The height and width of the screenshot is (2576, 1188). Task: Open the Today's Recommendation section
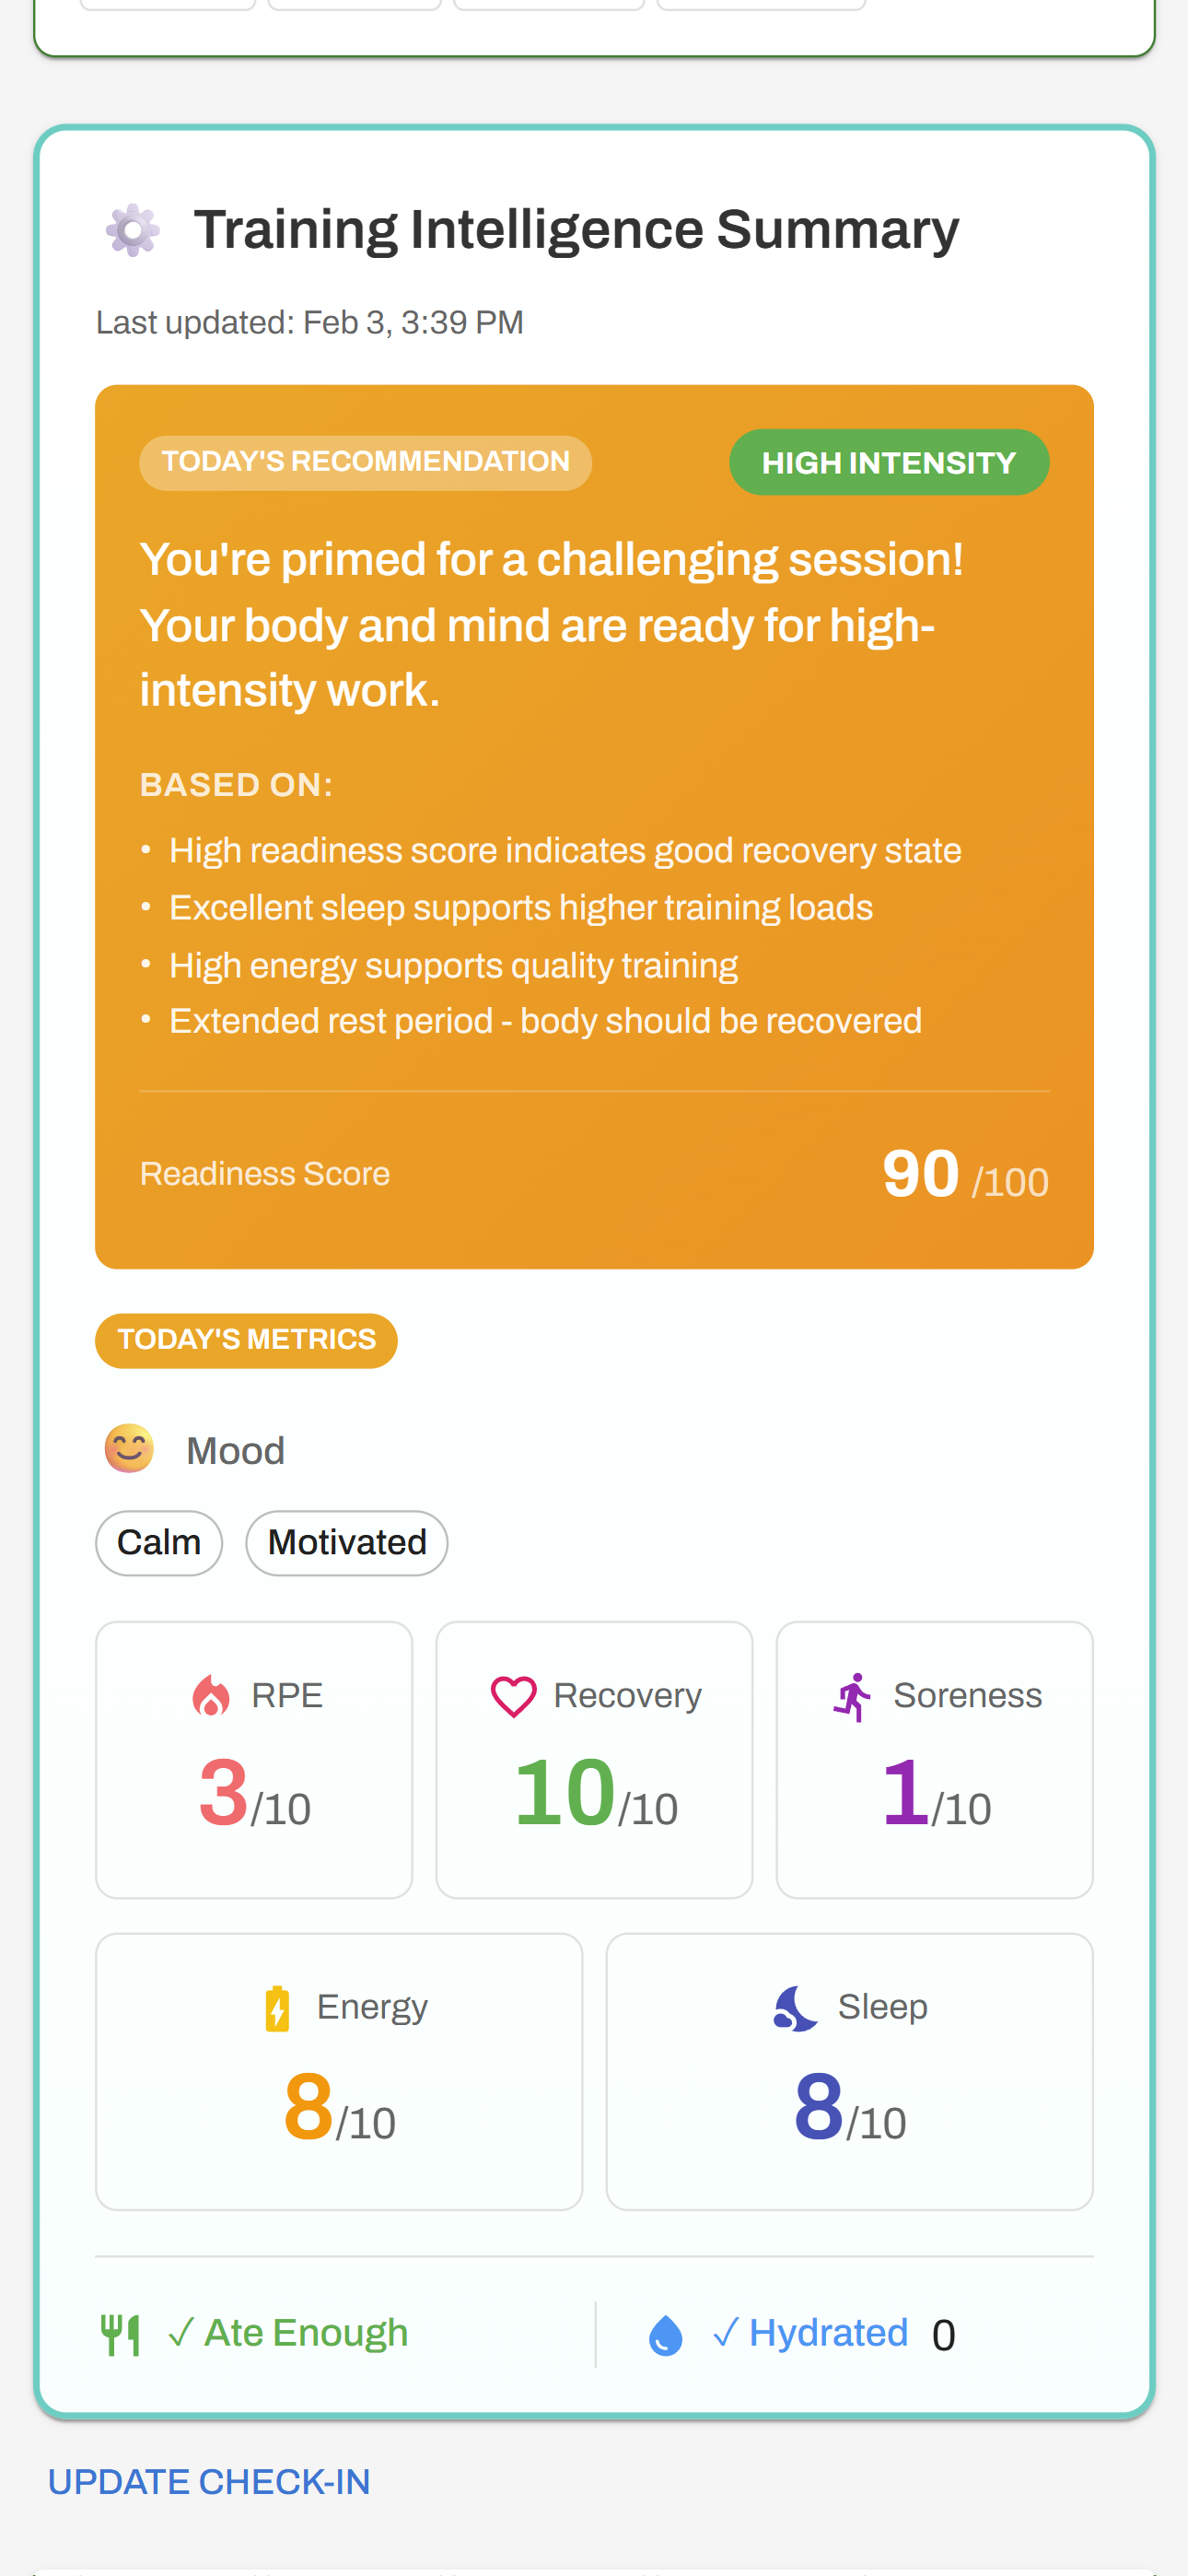pyautogui.click(x=365, y=462)
